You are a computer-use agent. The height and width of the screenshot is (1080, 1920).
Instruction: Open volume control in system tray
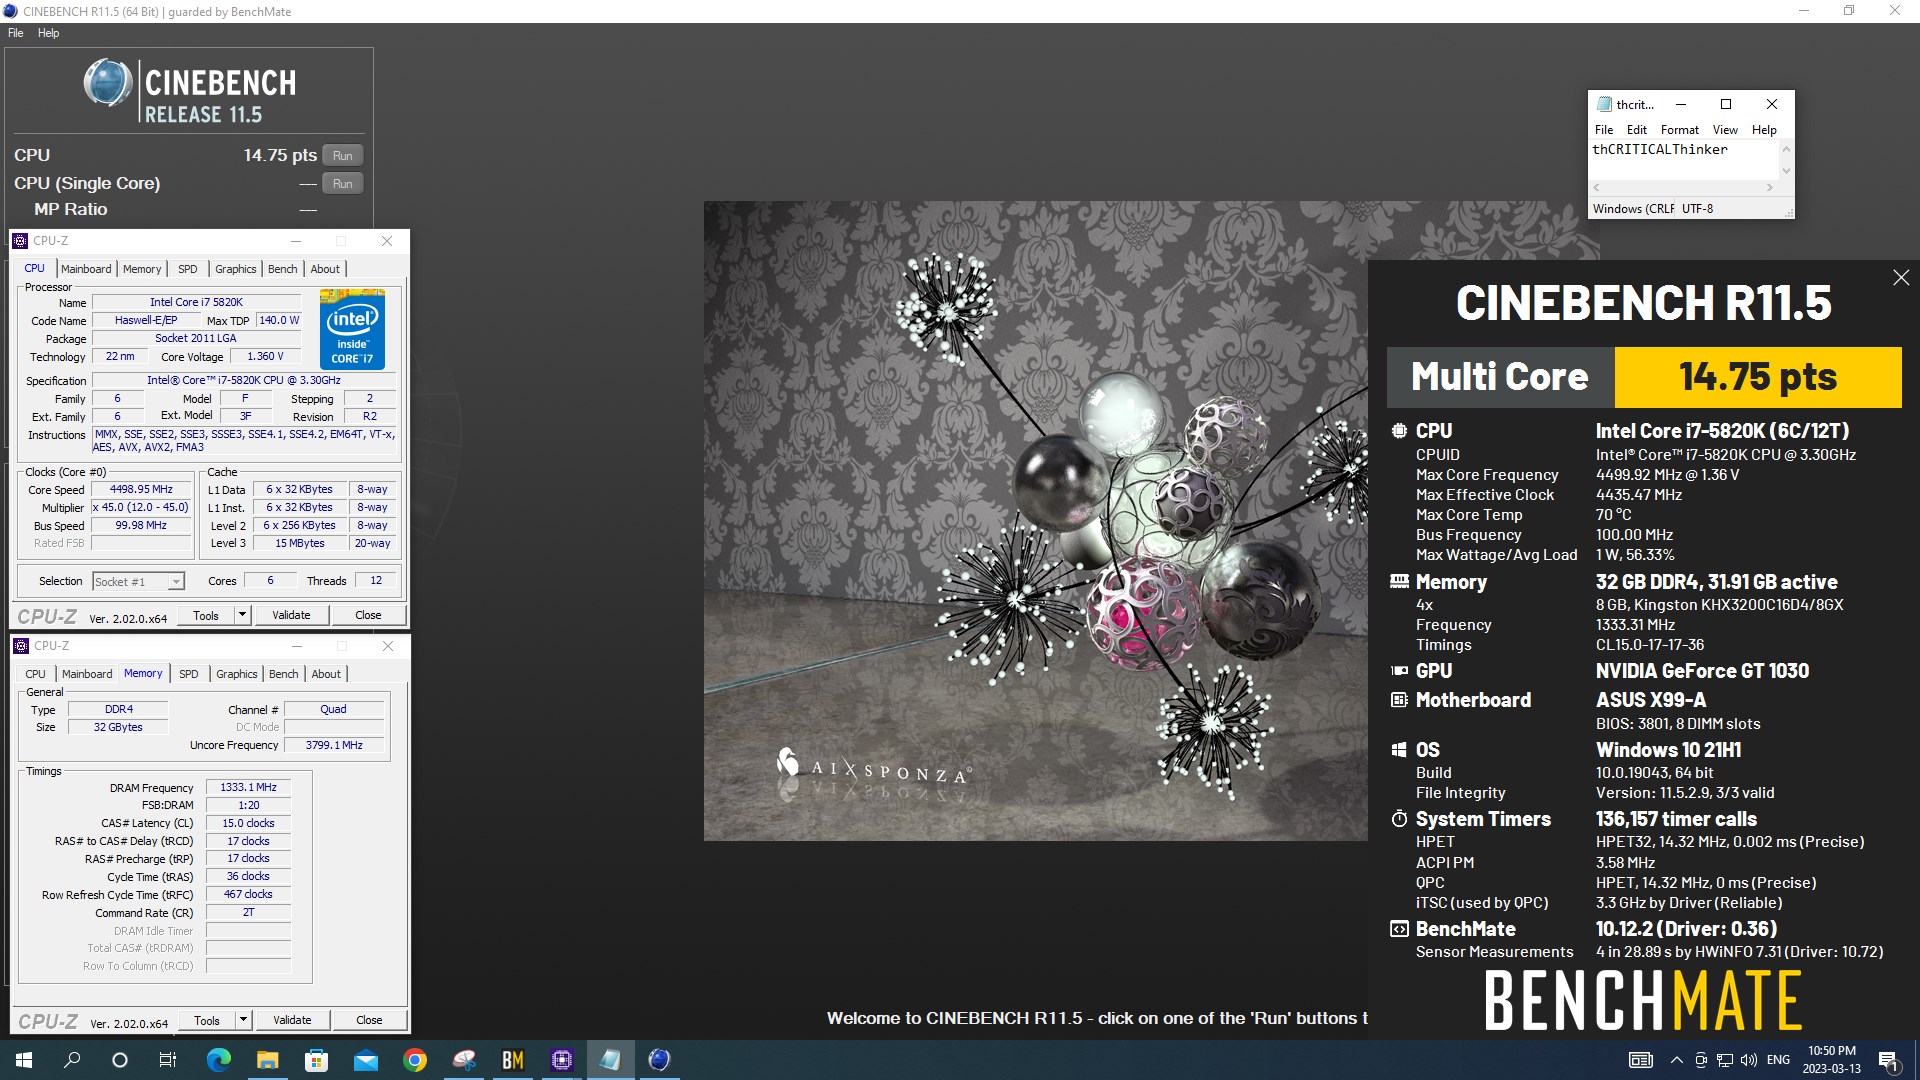tap(1748, 1060)
